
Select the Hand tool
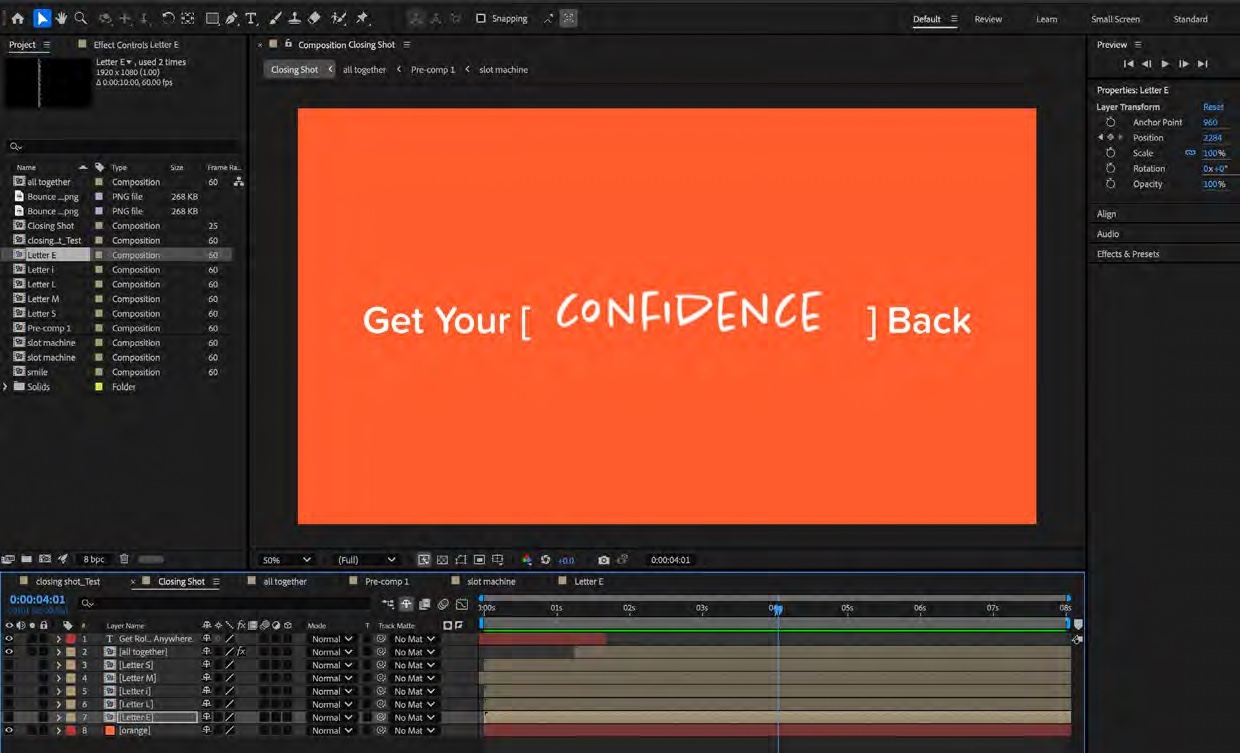pyautogui.click(x=61, y=18)
